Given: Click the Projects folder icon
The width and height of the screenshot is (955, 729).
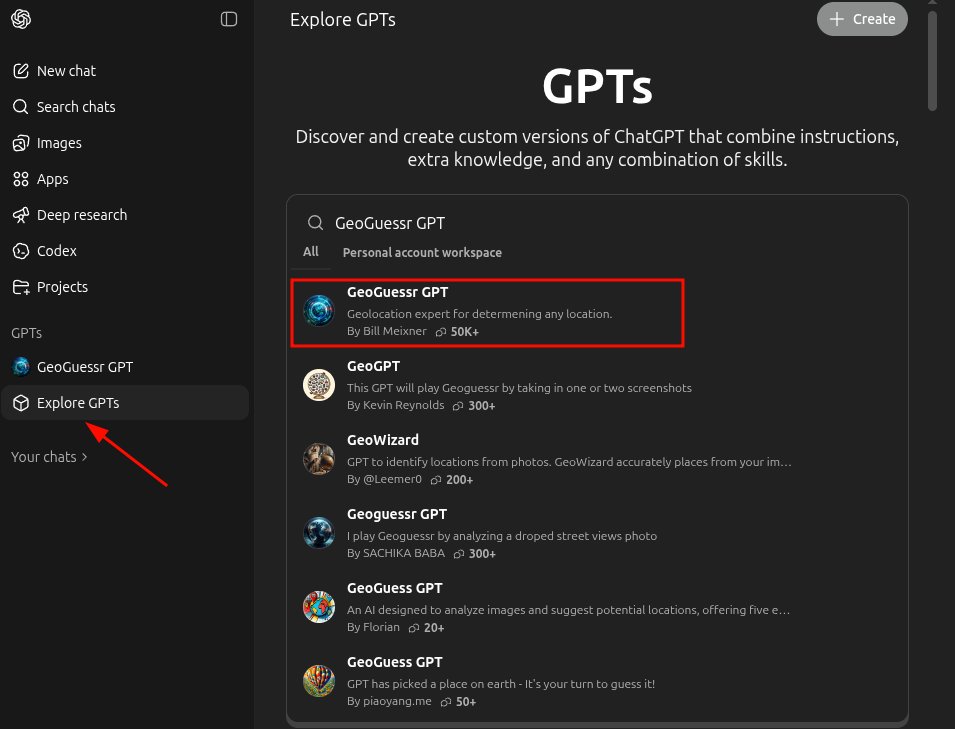Looking at the screenshot, I should 21,287.
